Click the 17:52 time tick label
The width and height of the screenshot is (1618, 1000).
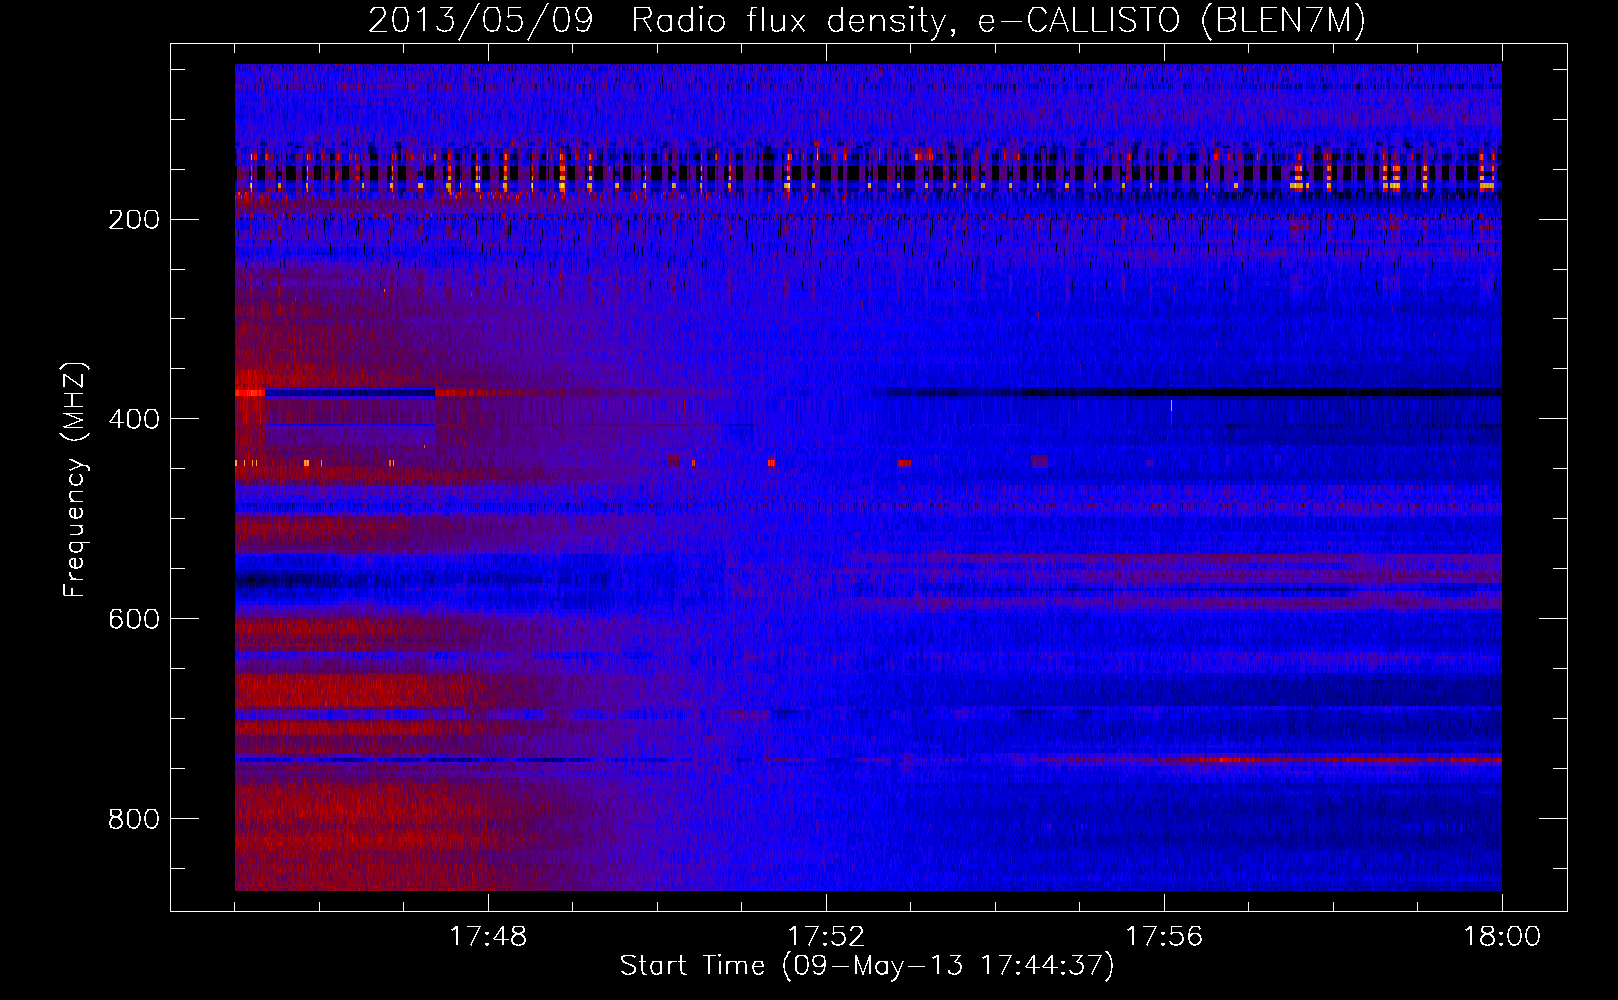pyautogui.click(x=826, y=937)
